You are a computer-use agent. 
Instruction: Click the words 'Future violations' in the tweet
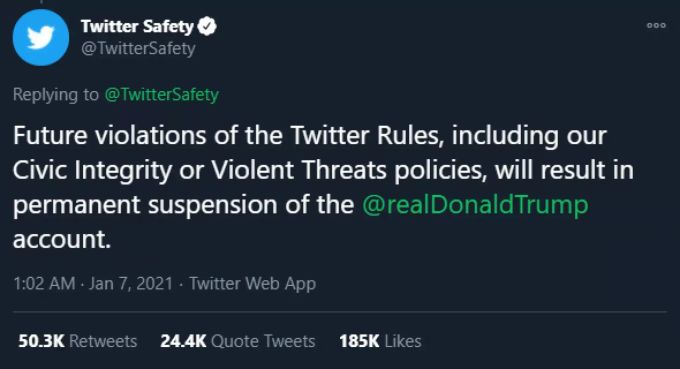(110, 136)
